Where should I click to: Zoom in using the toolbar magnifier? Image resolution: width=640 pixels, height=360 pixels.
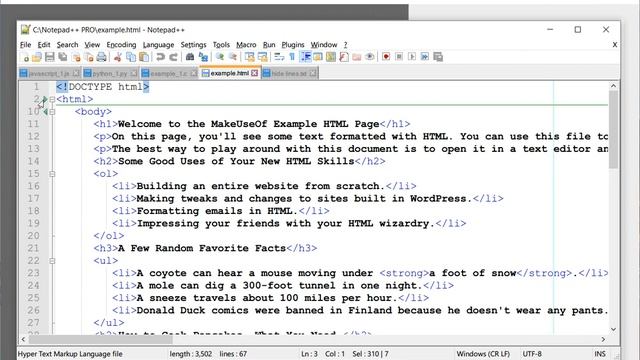coord(220,57)
